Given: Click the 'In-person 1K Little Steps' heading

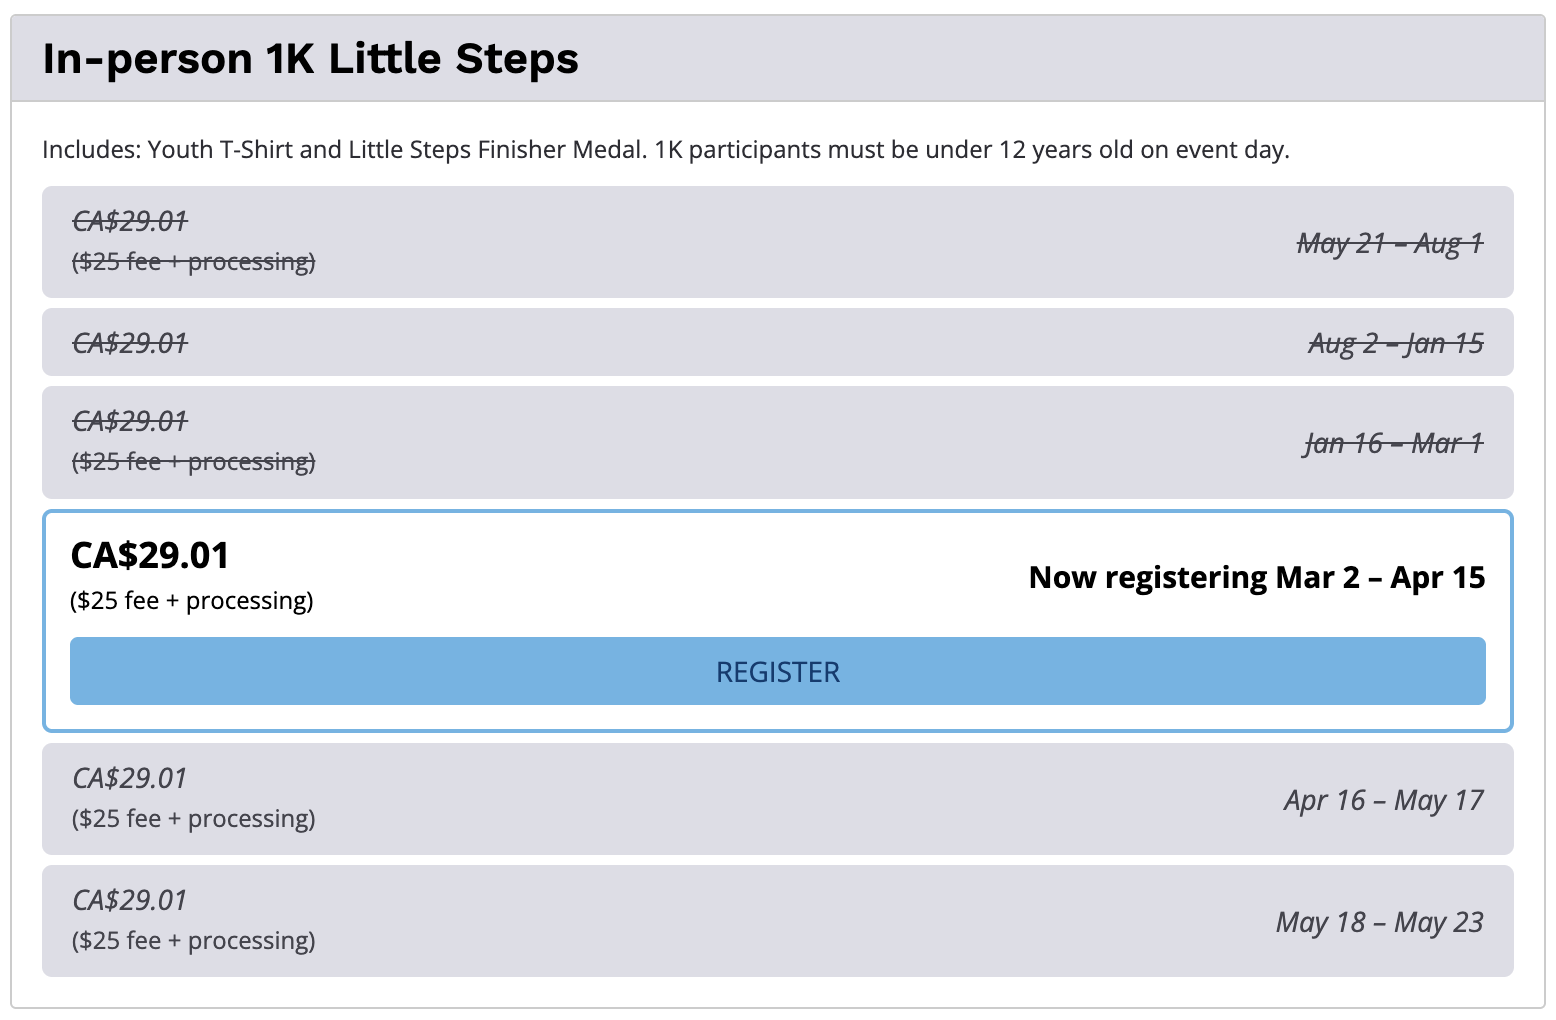Looking at the screenshot, I should 310,59.
